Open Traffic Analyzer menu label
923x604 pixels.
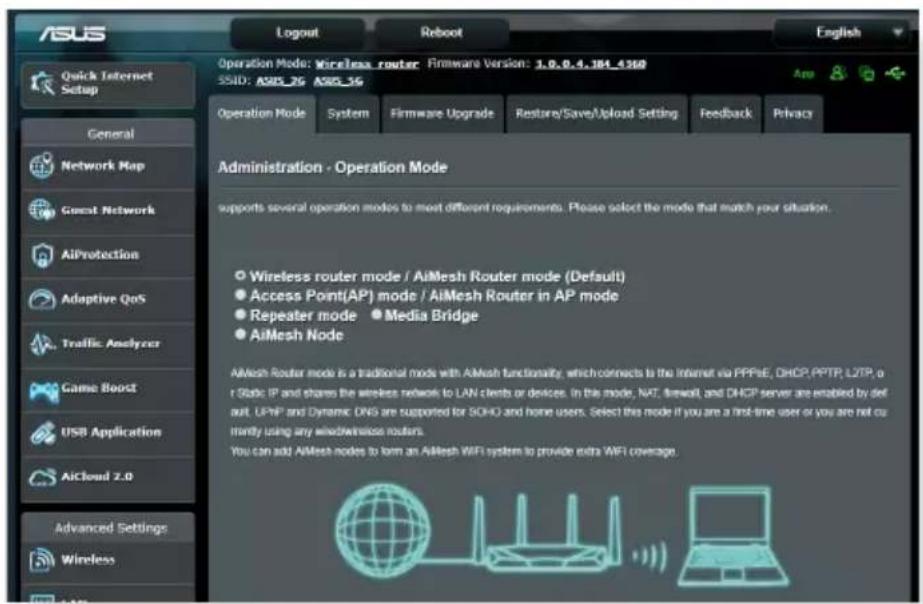(111, 343)
